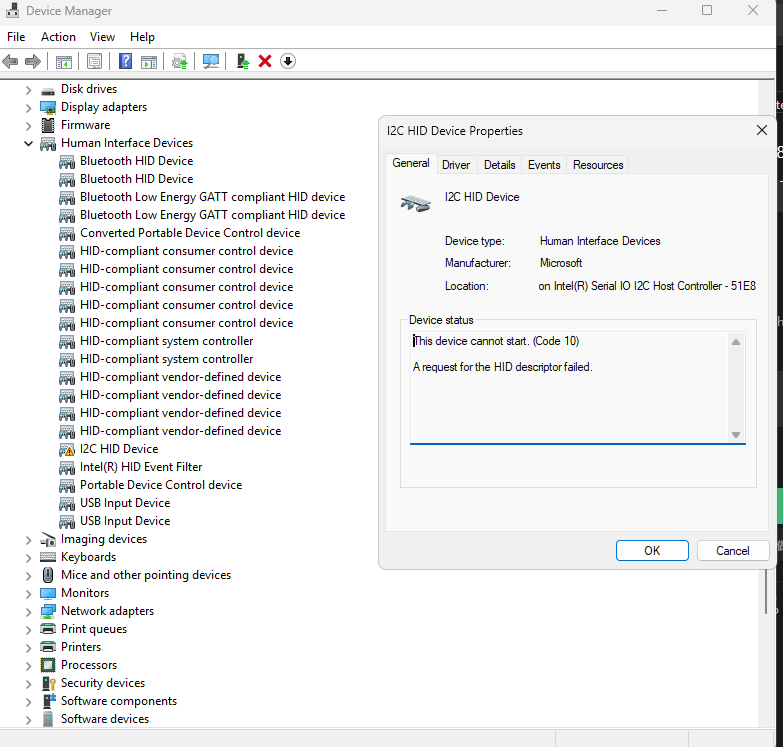The image size is (783, 747).
Task: Click the blue Help question mark icon
Action: click(x=125, y=61)
